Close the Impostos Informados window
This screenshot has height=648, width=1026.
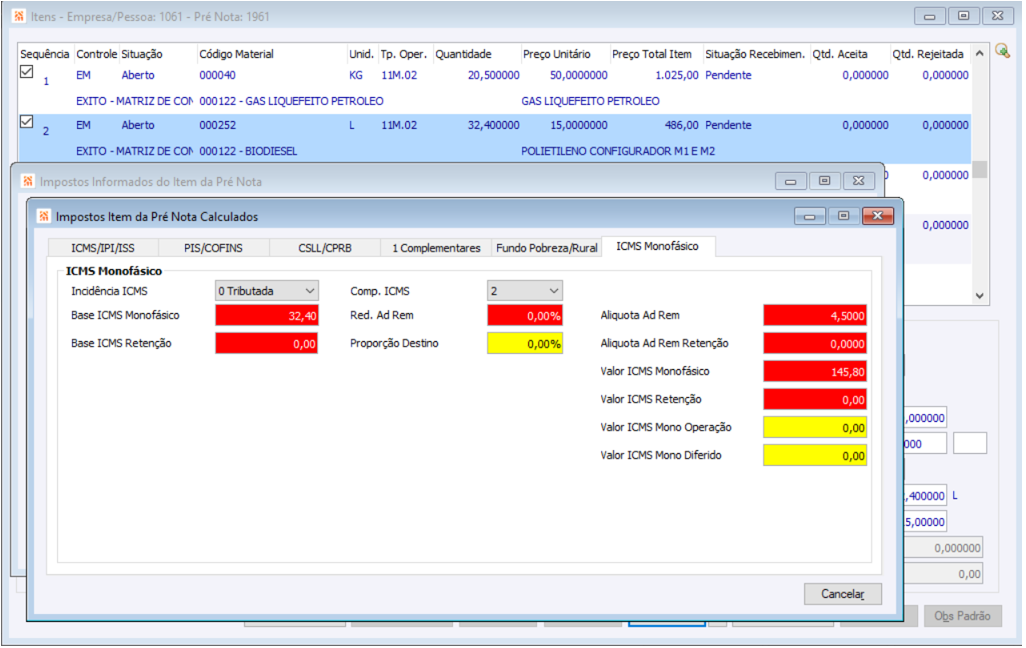coord(858,181)
